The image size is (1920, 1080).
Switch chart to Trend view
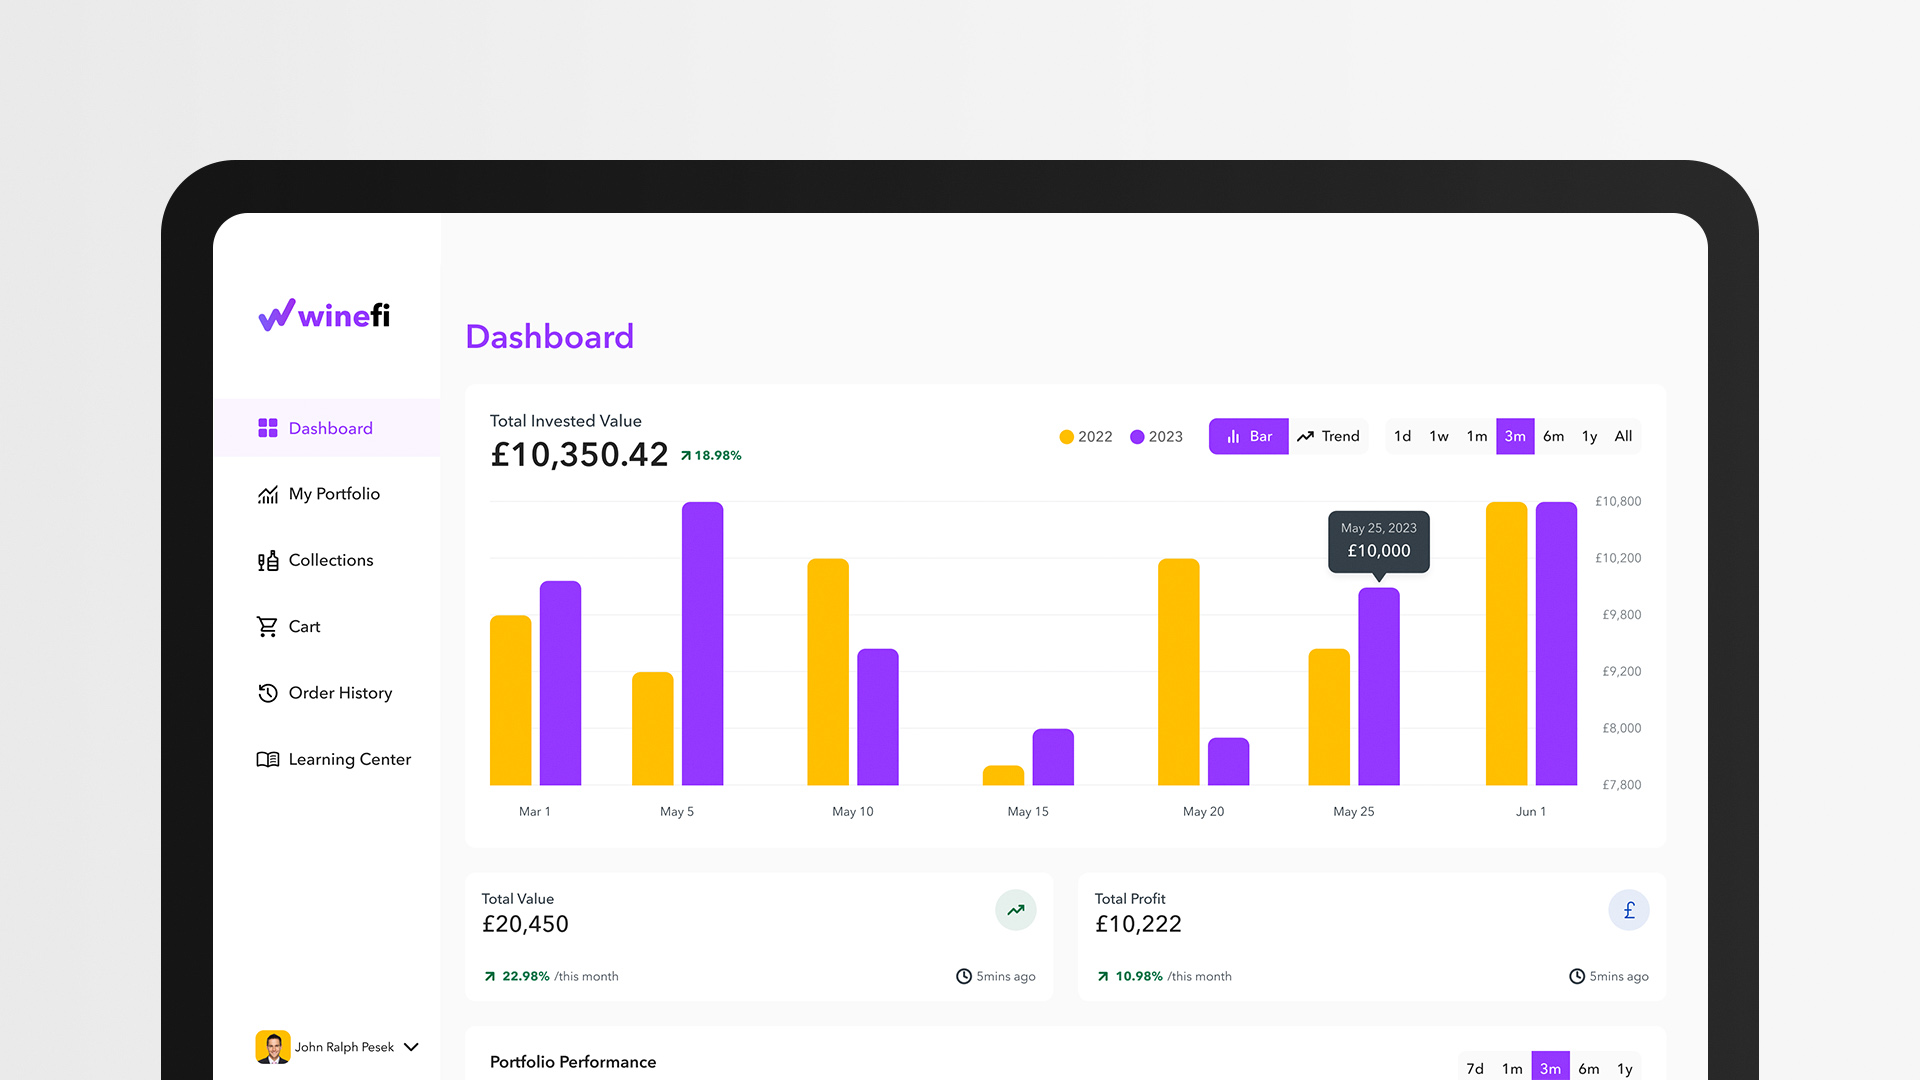click(1328, 436)
